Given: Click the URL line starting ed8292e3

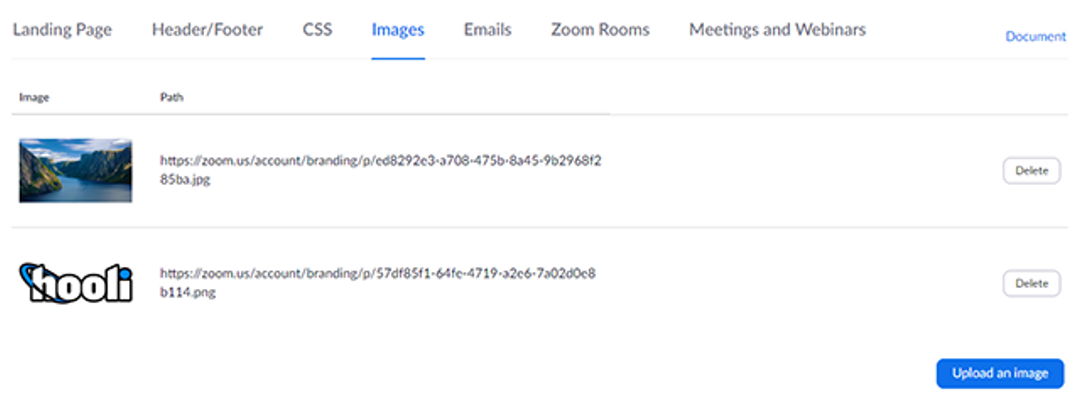Looking at the screenshot, I should coord(381,161).
